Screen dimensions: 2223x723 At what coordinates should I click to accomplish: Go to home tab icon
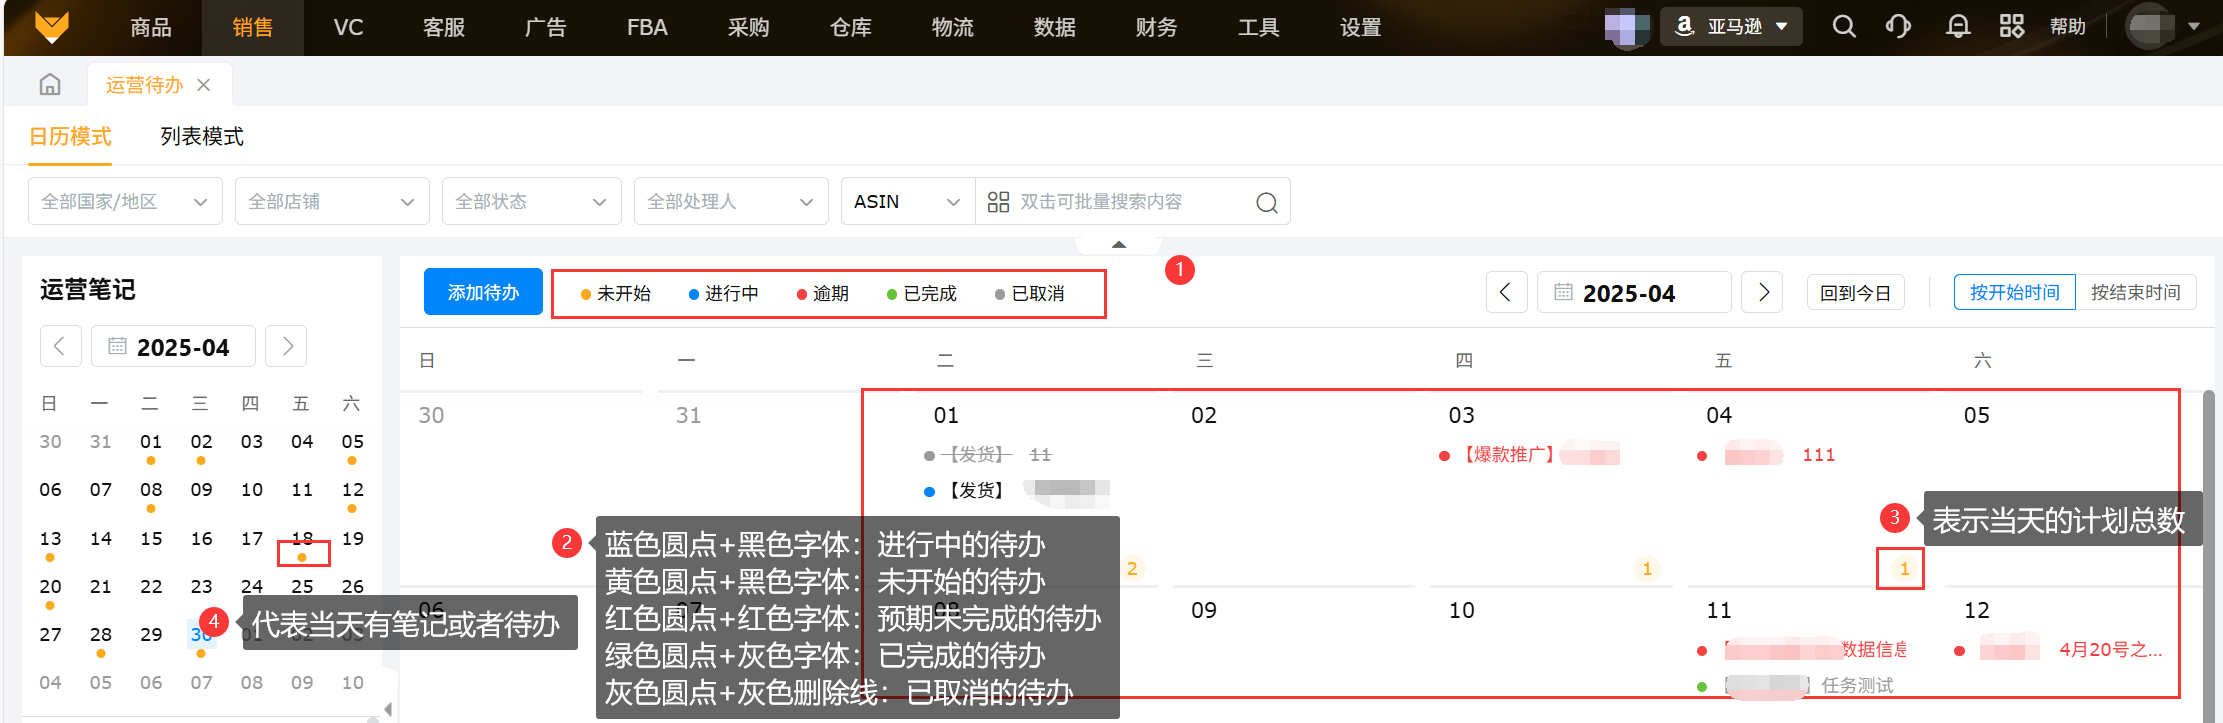click(50, 85)
